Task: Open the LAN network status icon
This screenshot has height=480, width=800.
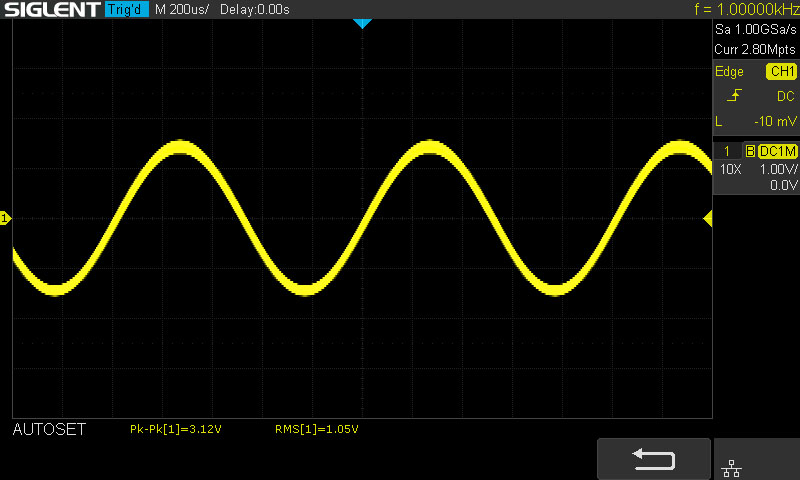Action: 731,468
